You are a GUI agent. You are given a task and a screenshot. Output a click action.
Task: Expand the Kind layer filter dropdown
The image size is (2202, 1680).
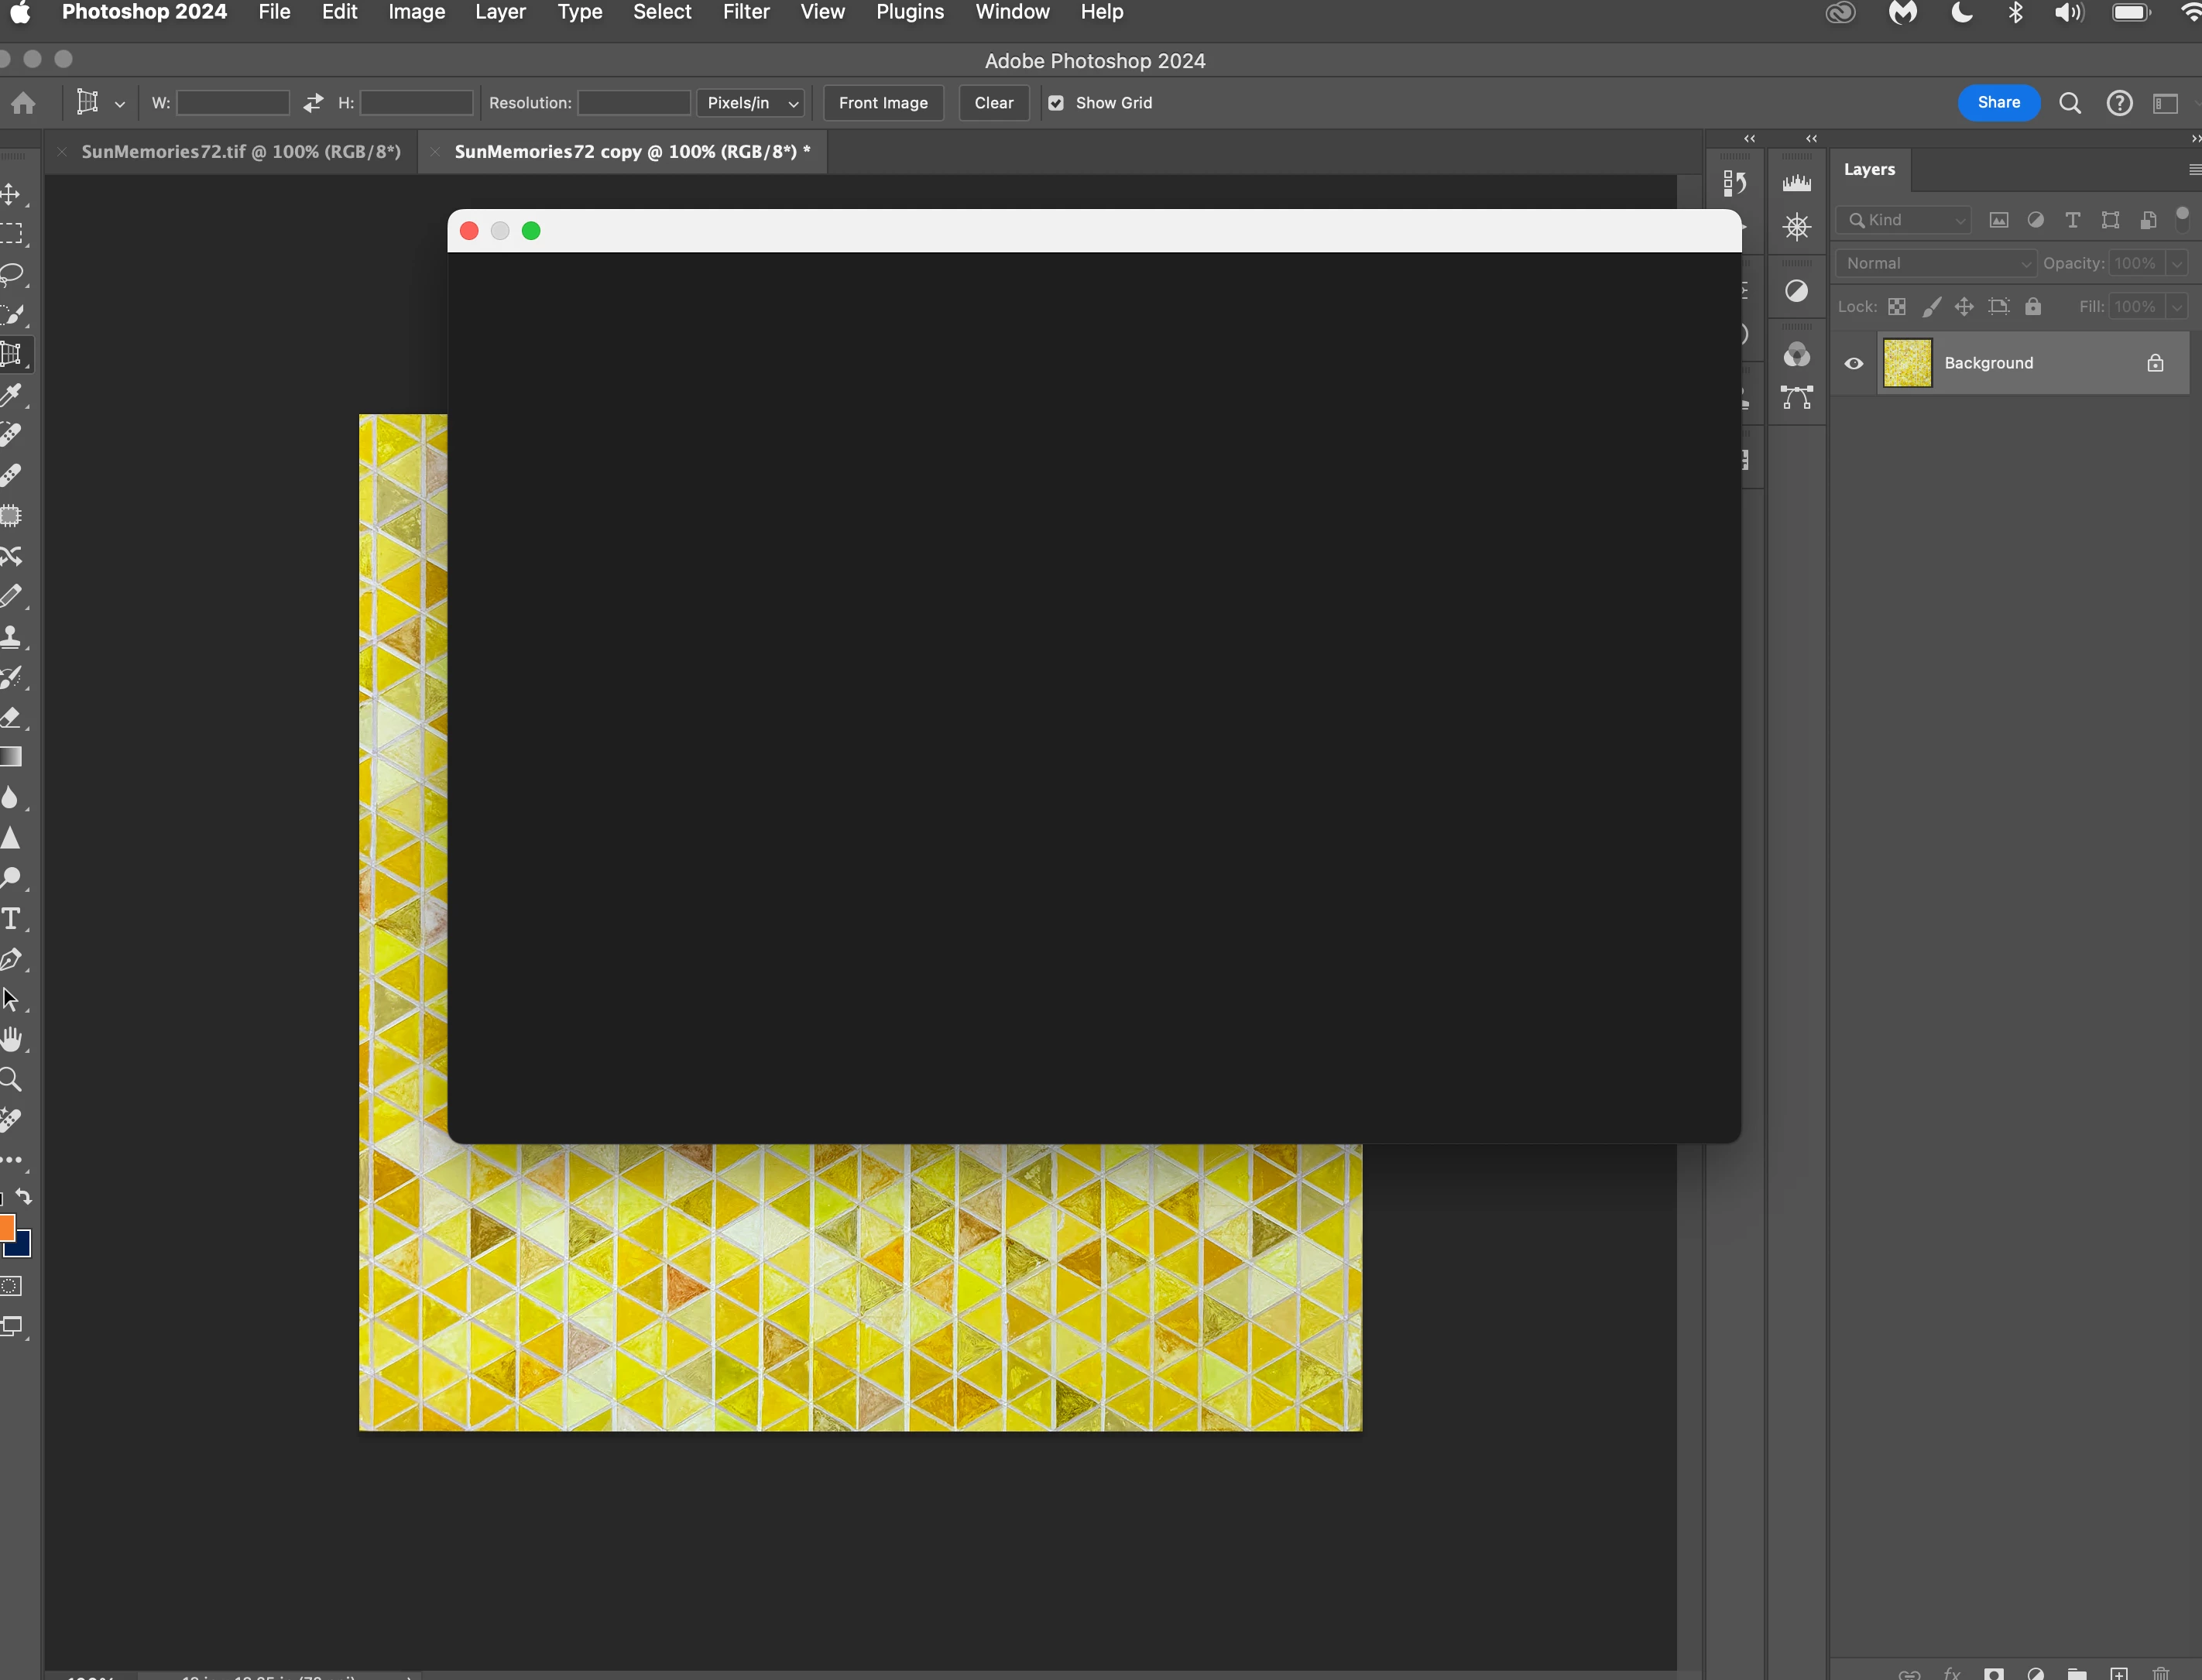[x=1904, y=220]
